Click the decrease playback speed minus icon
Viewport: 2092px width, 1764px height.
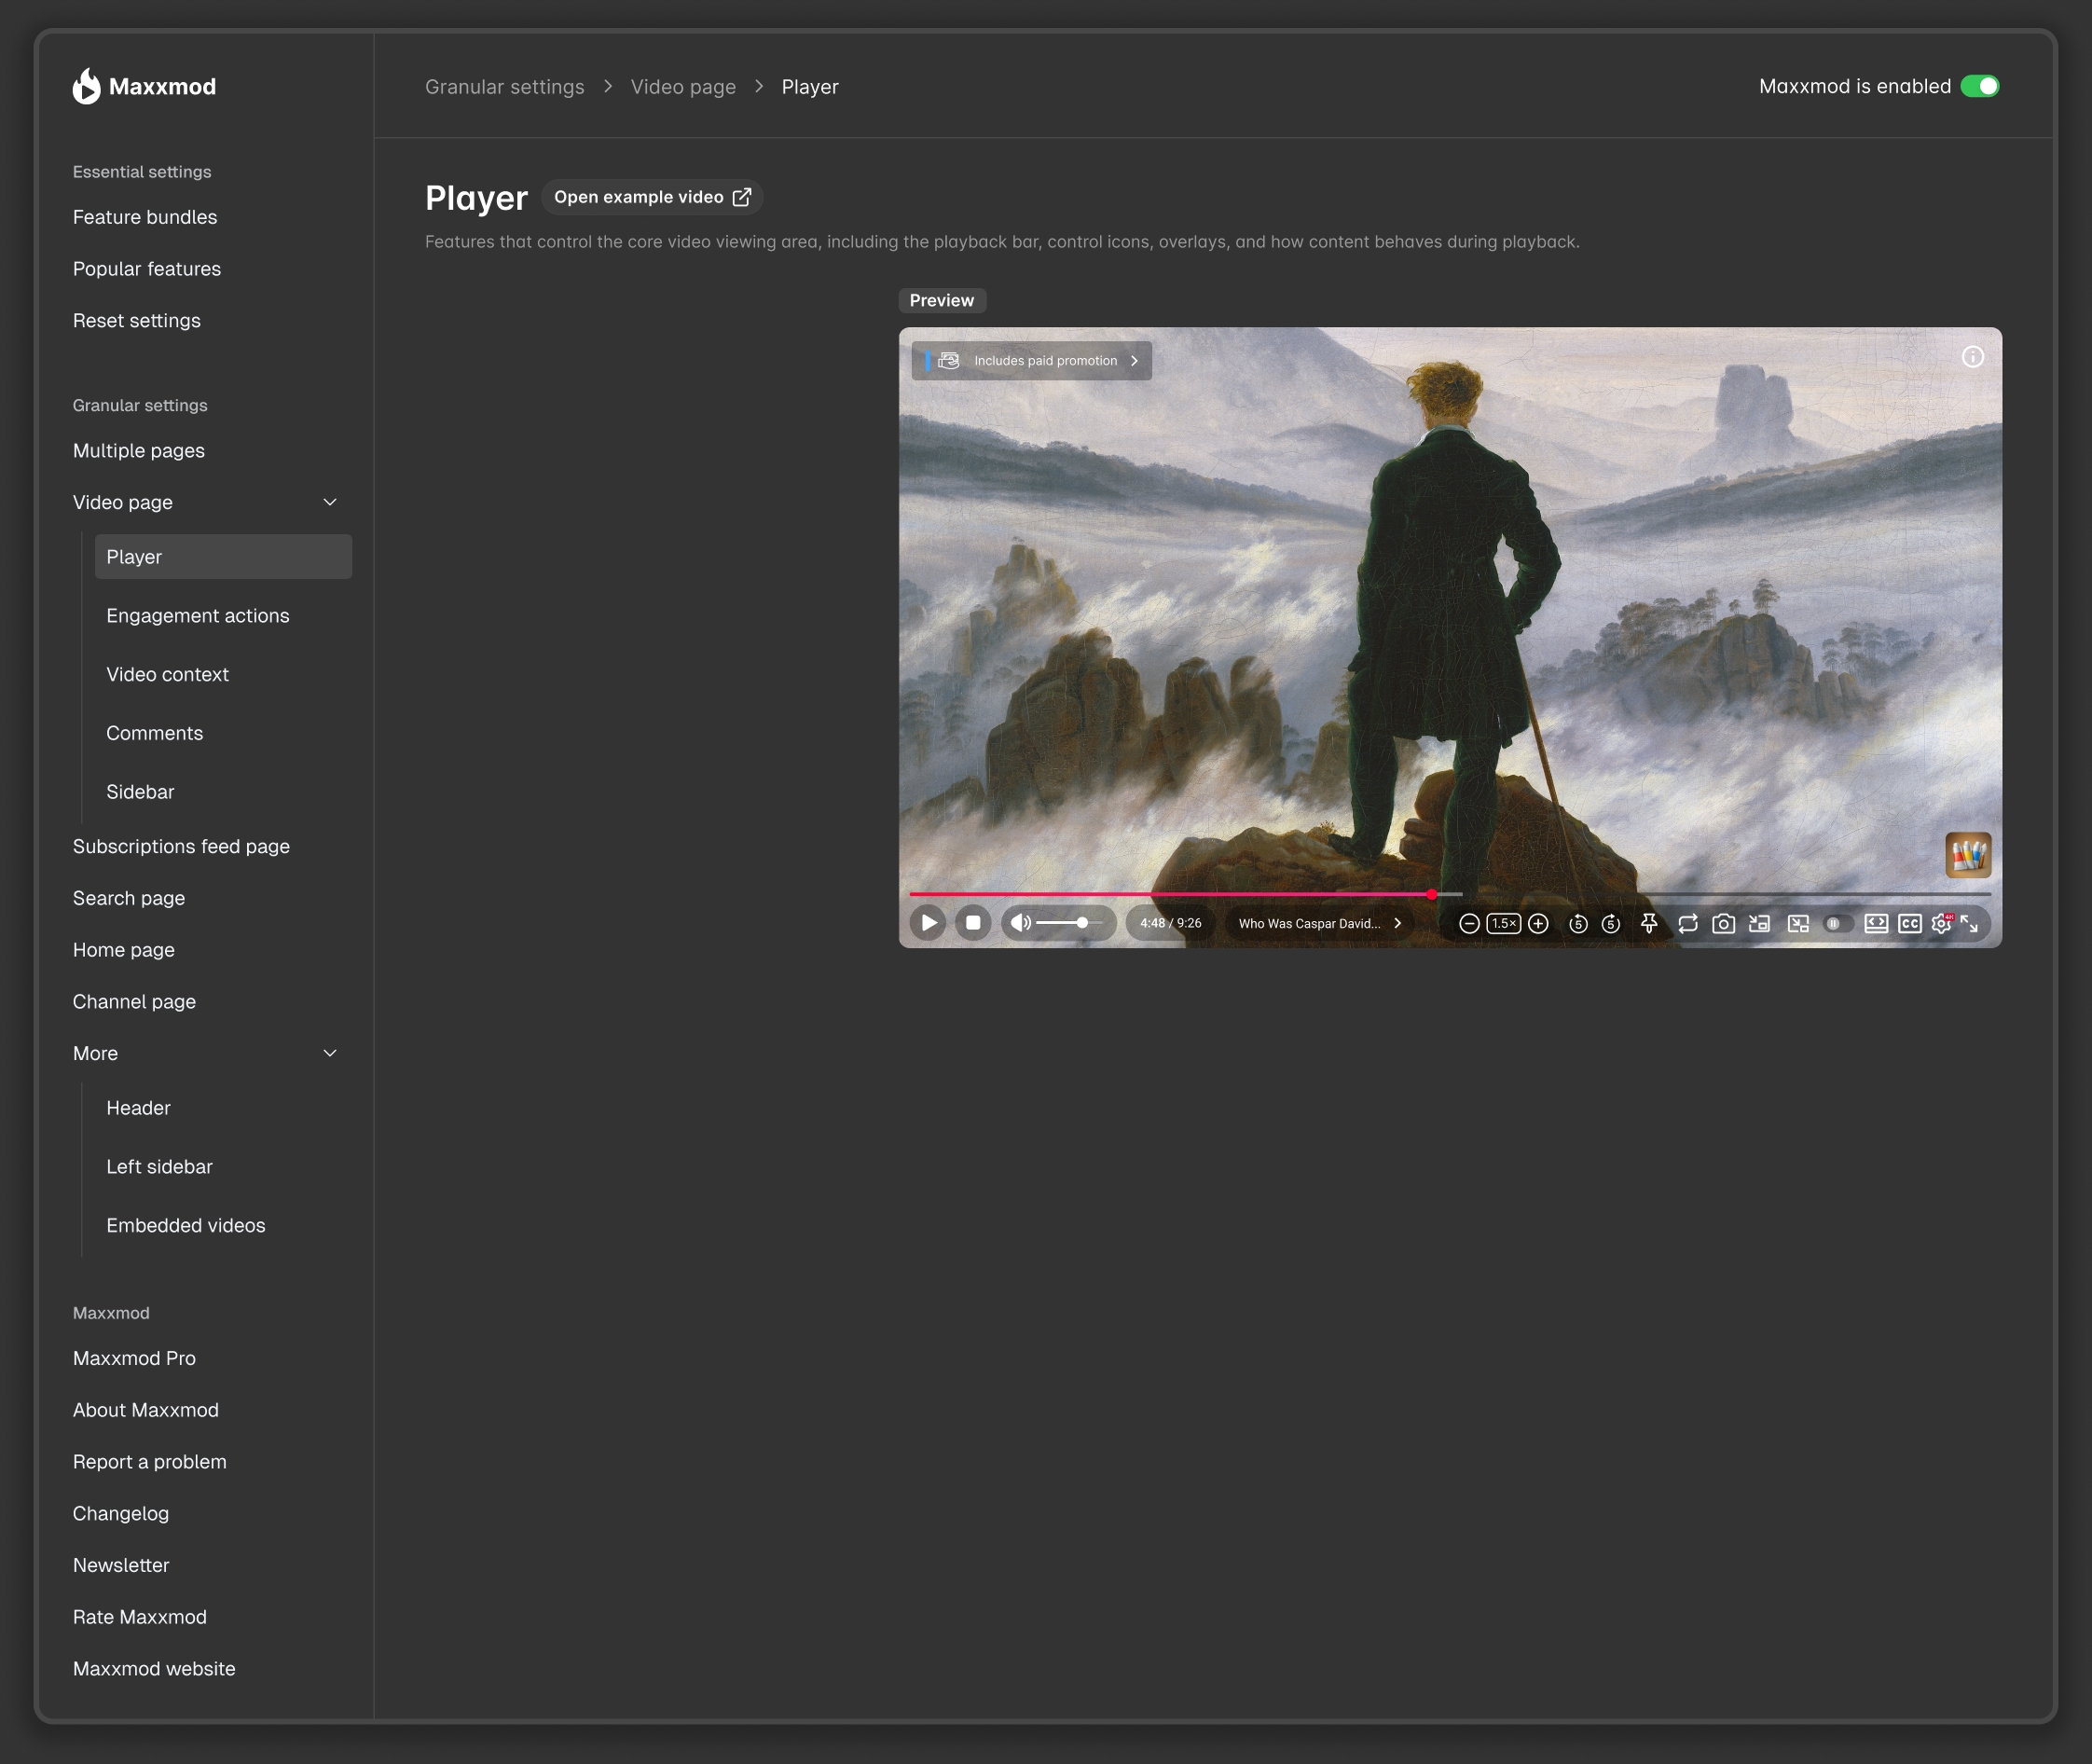pos(1469,924)
